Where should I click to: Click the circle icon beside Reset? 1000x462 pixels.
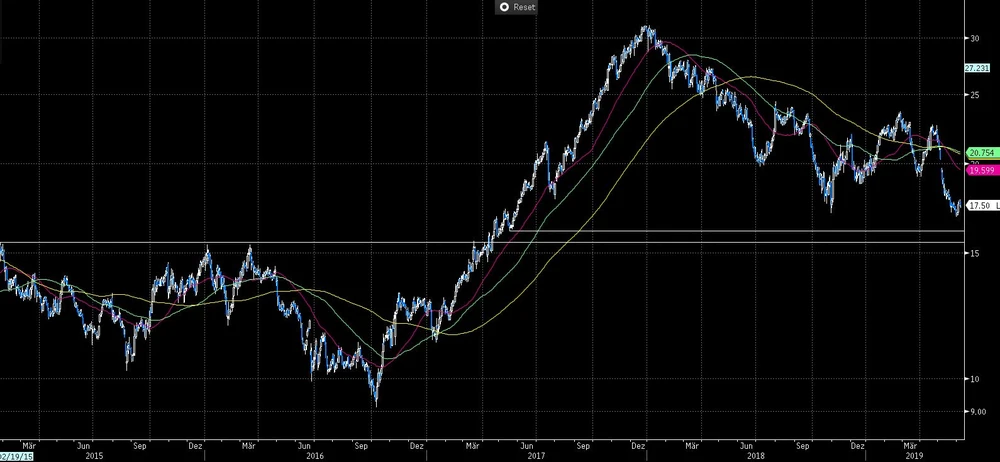pos(504,7)
